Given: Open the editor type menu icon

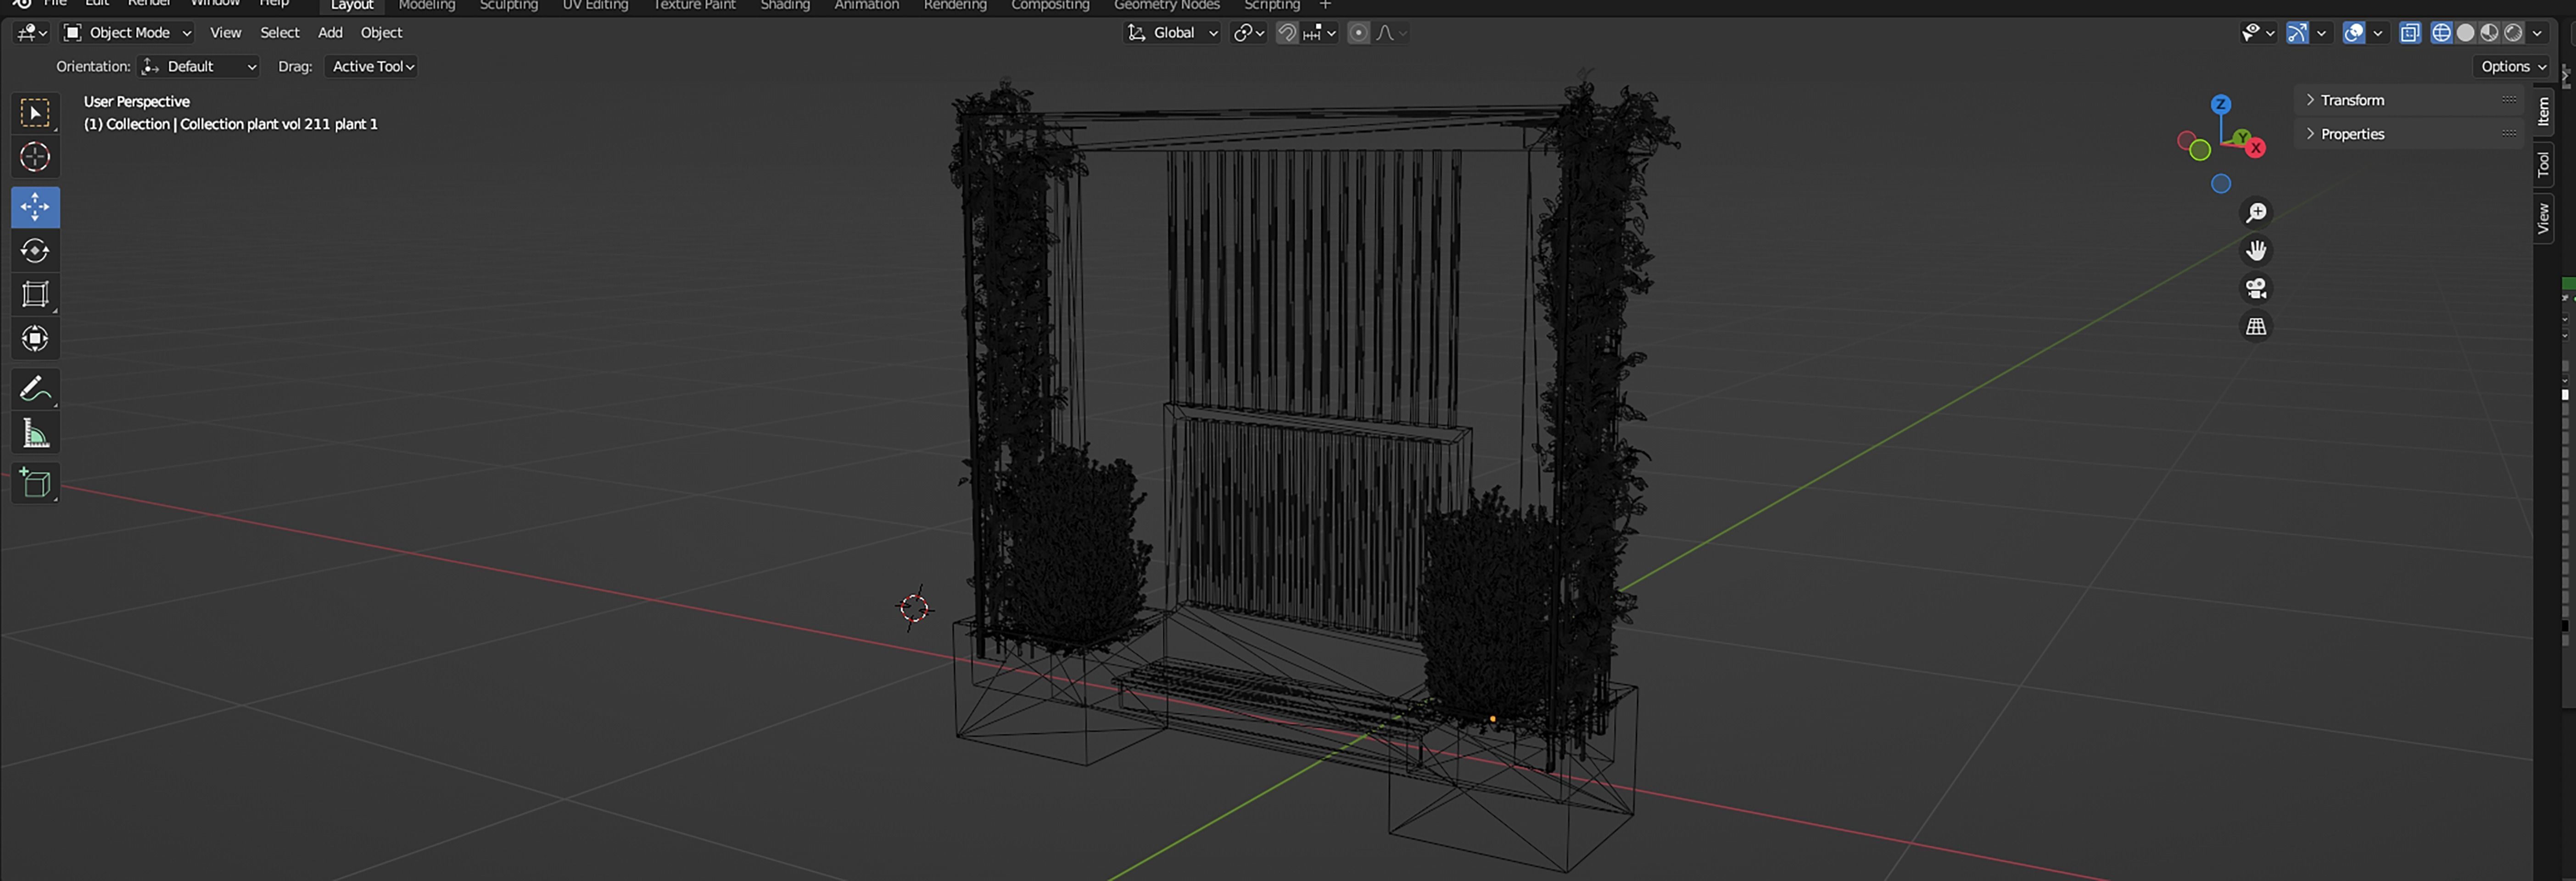Looking at the screenshot, I should 31,33.
